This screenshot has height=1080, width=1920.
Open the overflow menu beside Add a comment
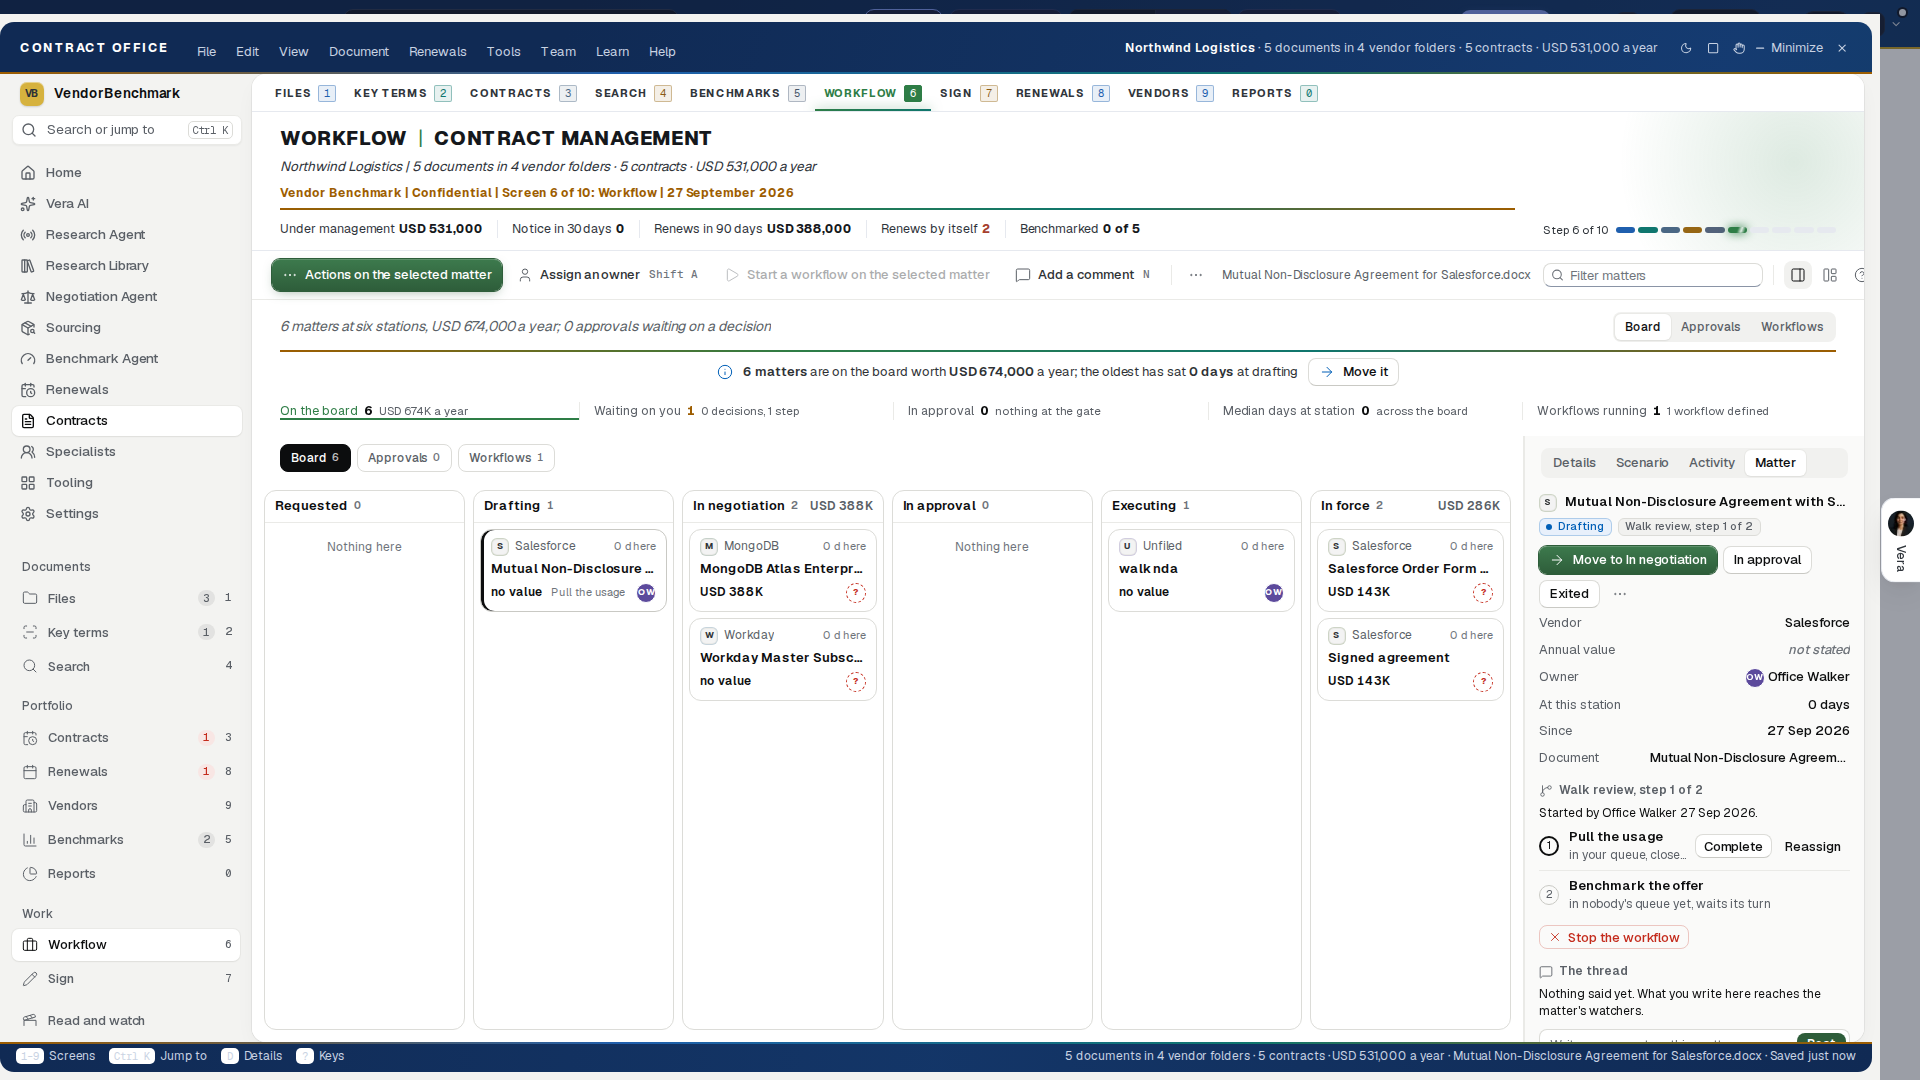point(1196,275)
